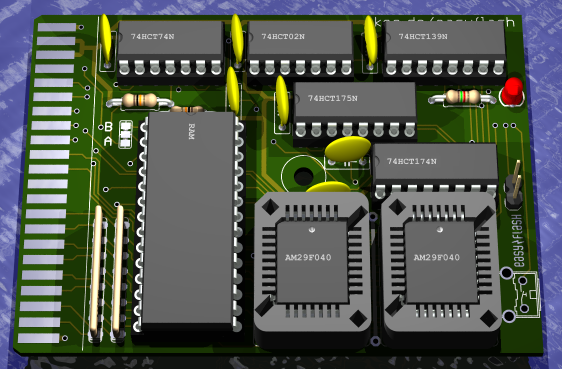Screen dimensions: 562x369
Task: Click the resistor beside the red LED
Action: [462, 97]
